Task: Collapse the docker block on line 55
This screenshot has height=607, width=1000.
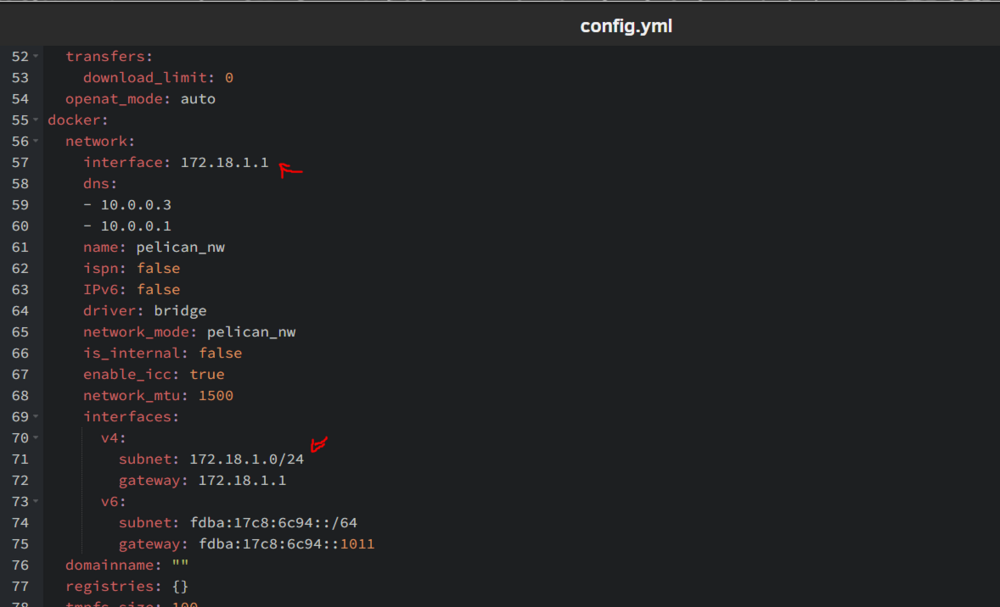Action: (x=36, y=120)
